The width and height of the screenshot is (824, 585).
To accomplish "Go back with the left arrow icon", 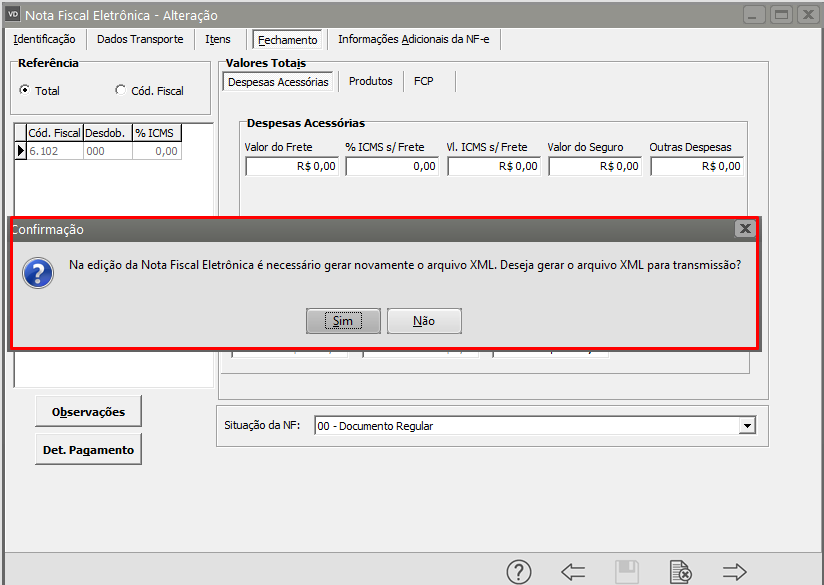I will tap(573, 572).
